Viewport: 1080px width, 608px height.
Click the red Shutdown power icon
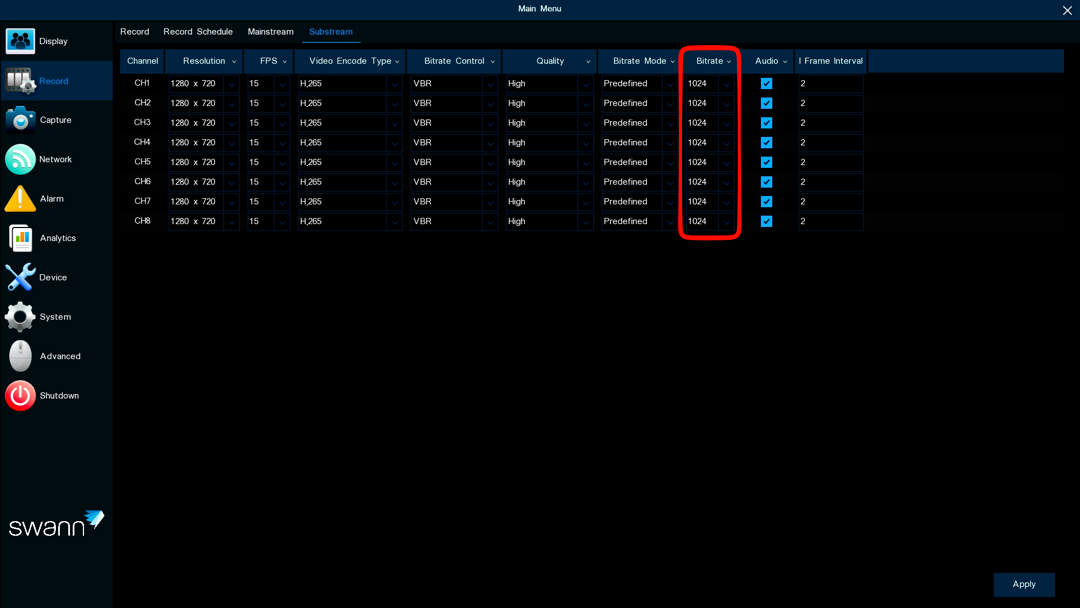(20, 396)
